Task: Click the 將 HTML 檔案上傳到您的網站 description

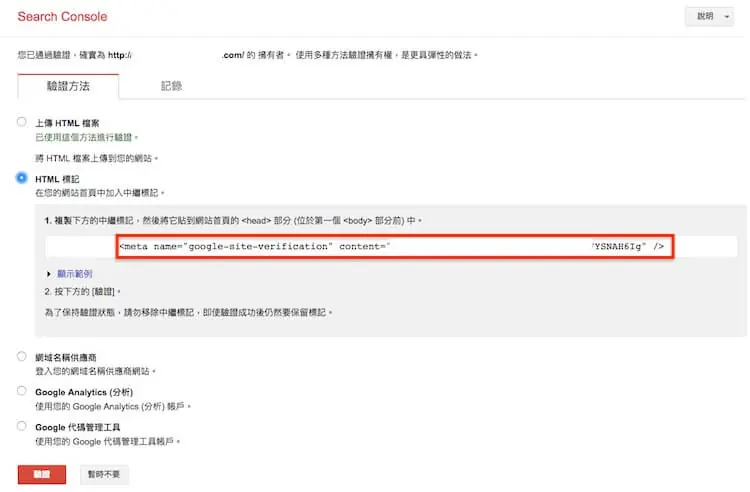Action: [97, 158]
